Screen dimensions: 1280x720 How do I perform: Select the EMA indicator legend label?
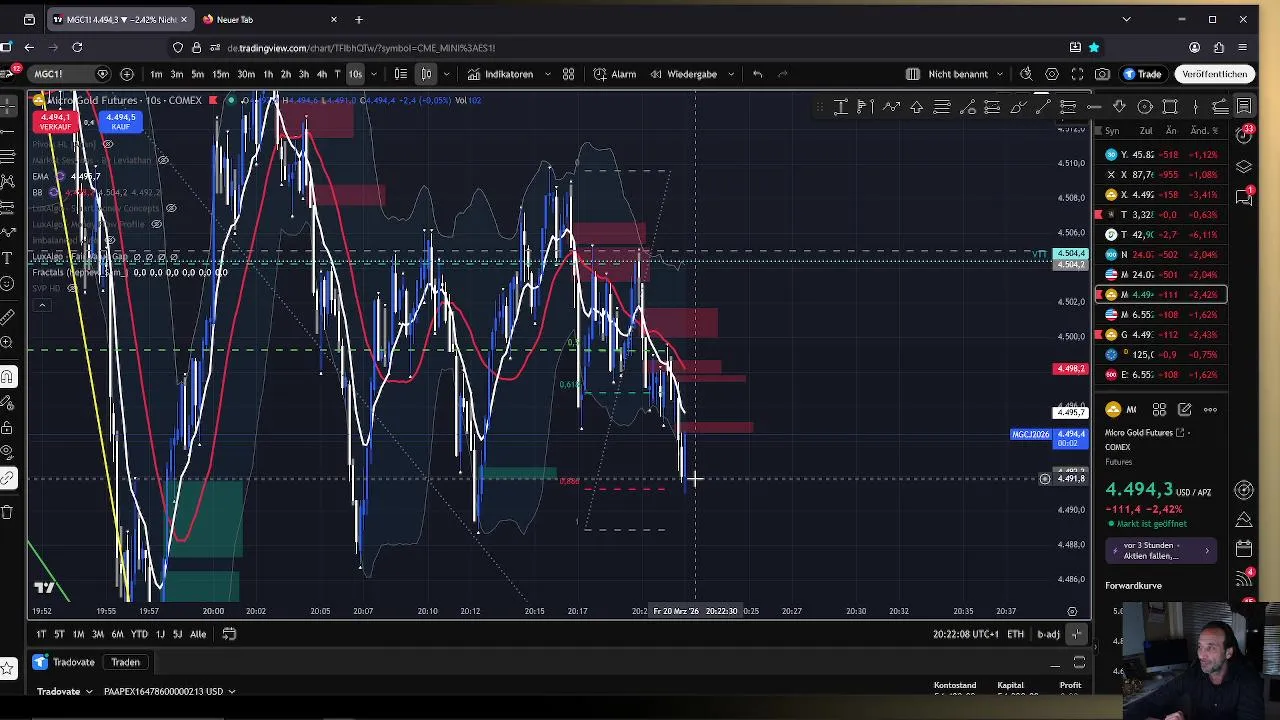coord(41,176)
